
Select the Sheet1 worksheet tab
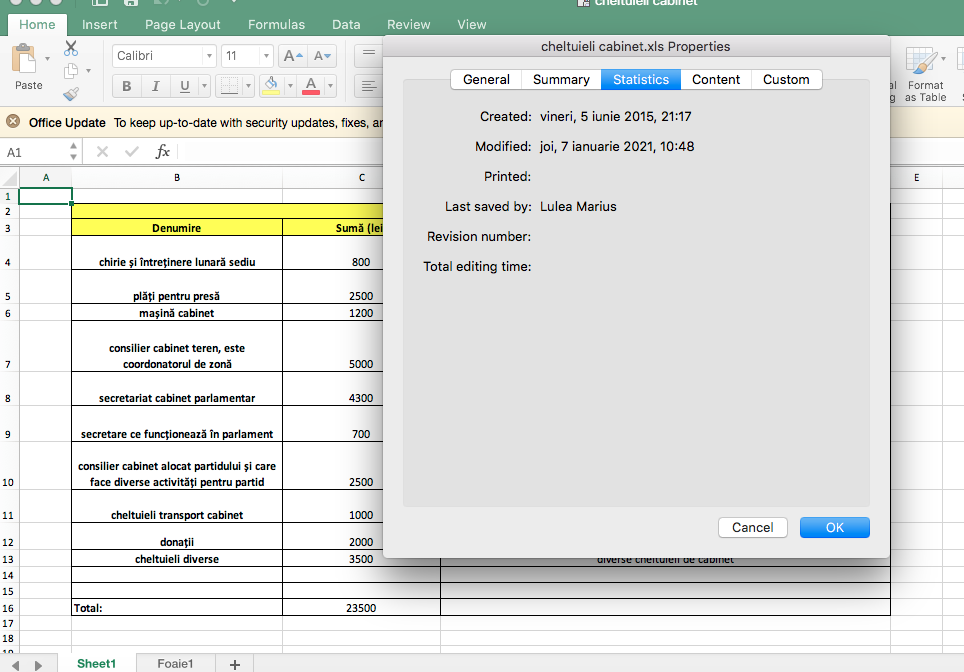pos(97,663)
